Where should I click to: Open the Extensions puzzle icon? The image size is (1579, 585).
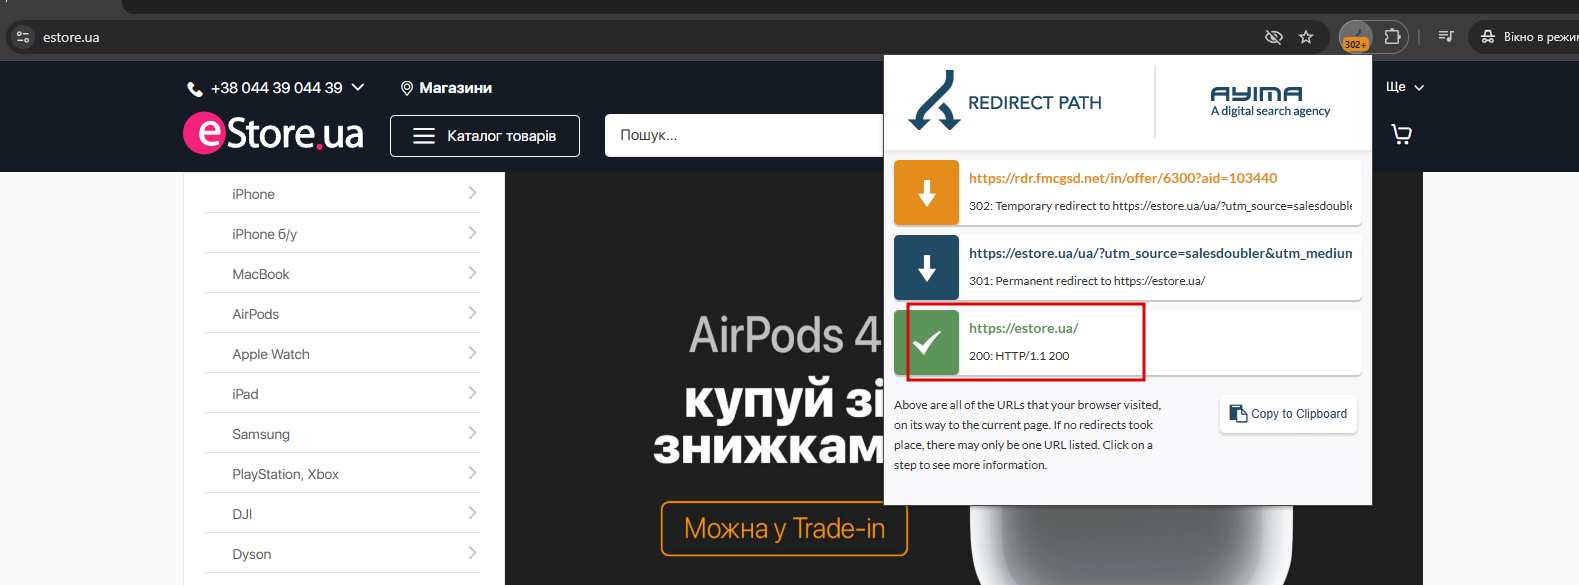click(1392, 37)
